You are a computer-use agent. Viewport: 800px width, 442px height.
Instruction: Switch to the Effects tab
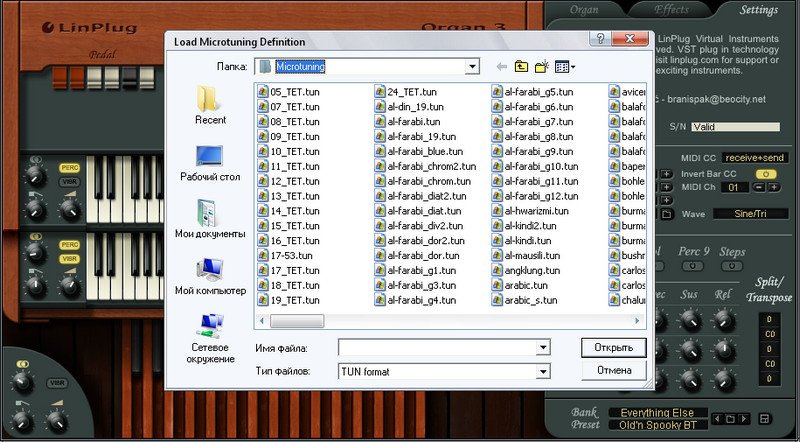coord(671,10)
